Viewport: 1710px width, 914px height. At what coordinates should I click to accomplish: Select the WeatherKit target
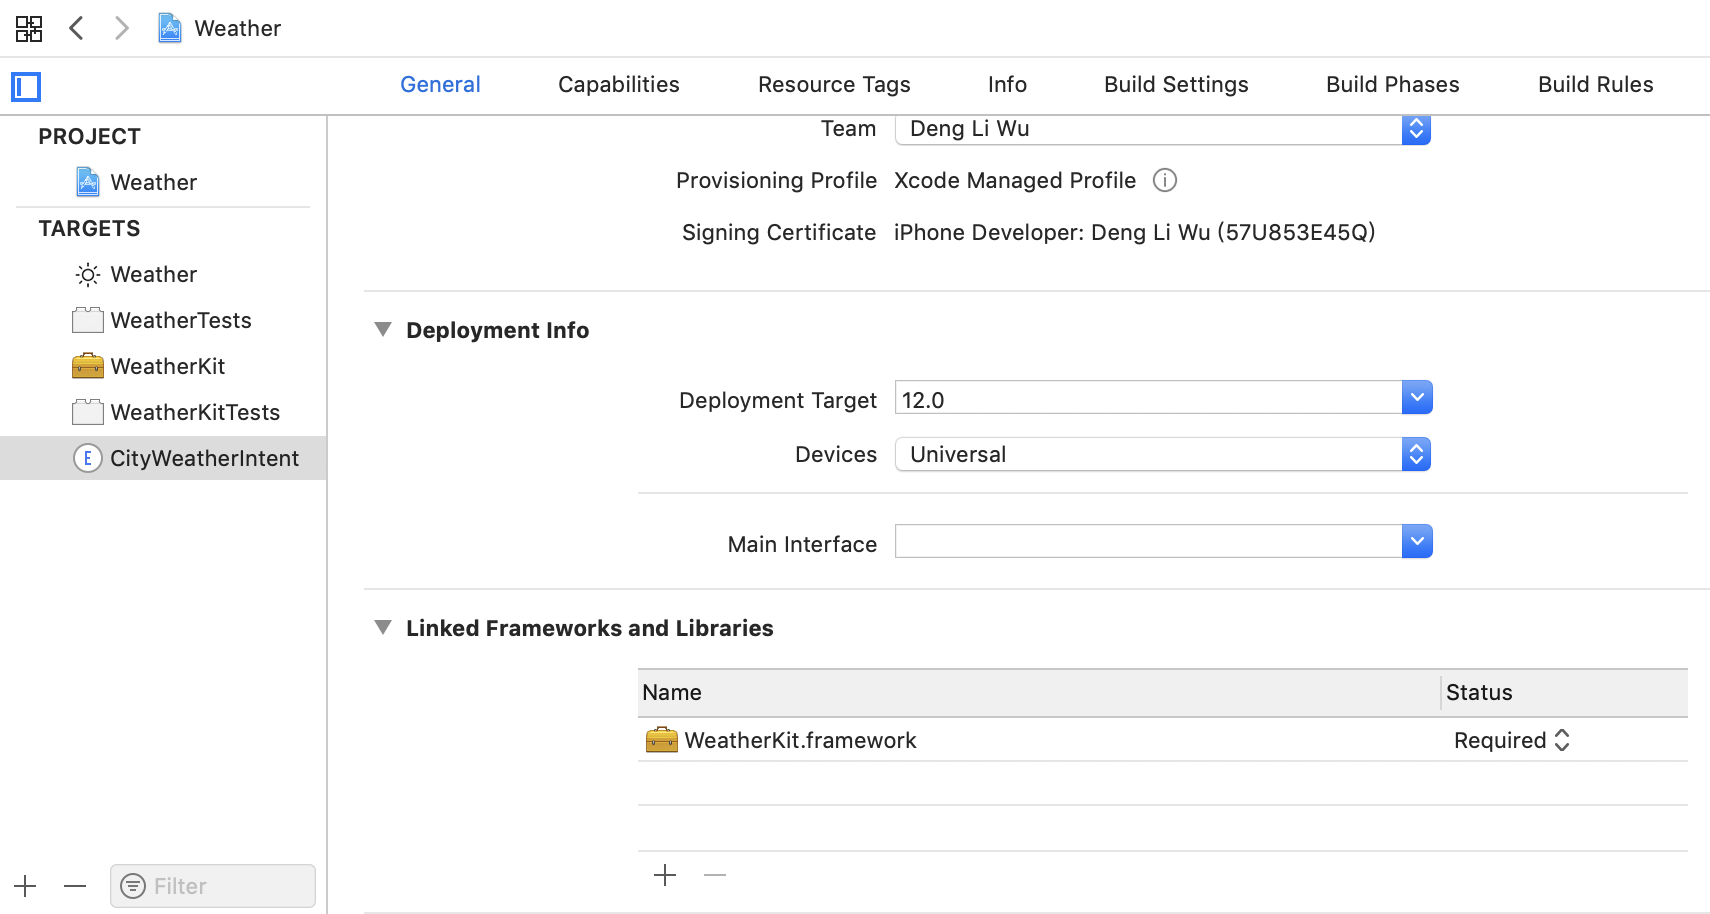[167, 366]
